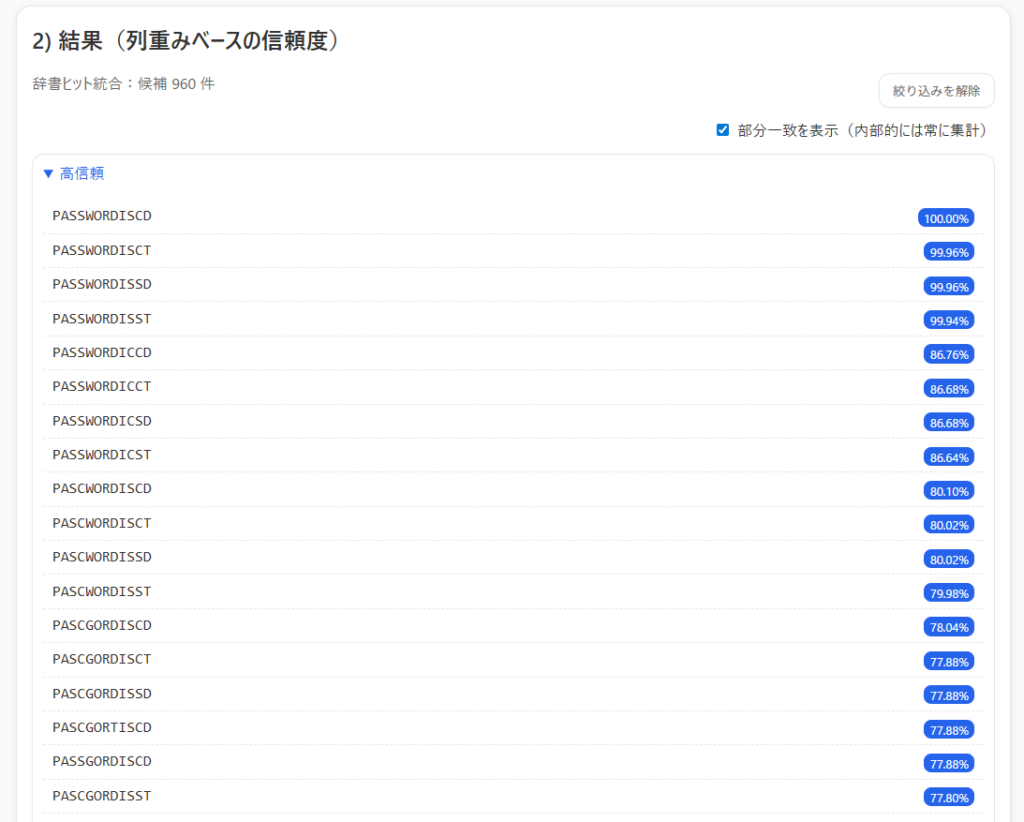This screenshot has height=822, width=1024.
Task: Select the PASSWORDISCT candidate
Action: point(102,250)
